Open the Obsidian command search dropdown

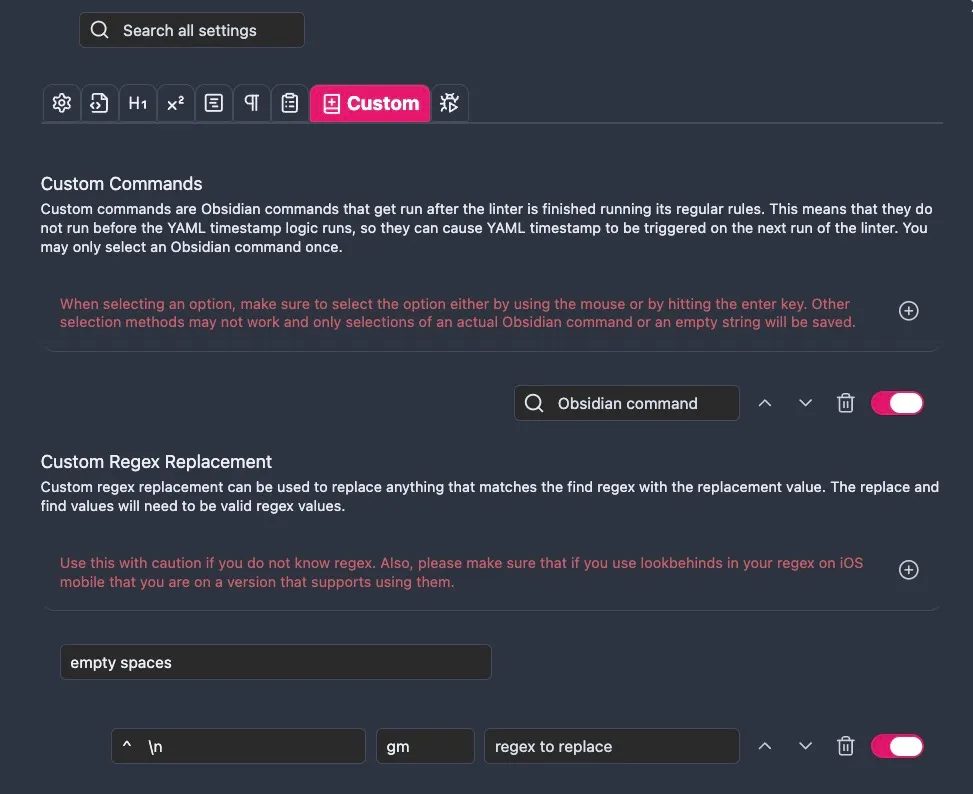point(626,403)
